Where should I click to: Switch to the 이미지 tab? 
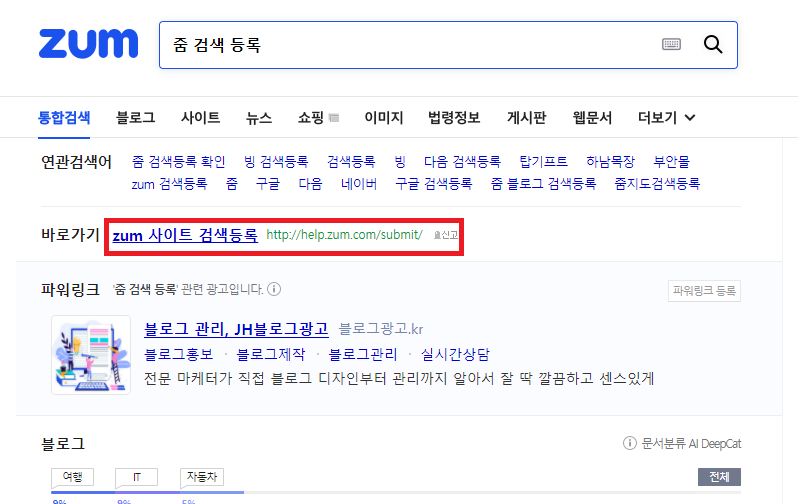pyautogui.click(x=384, y=118)
